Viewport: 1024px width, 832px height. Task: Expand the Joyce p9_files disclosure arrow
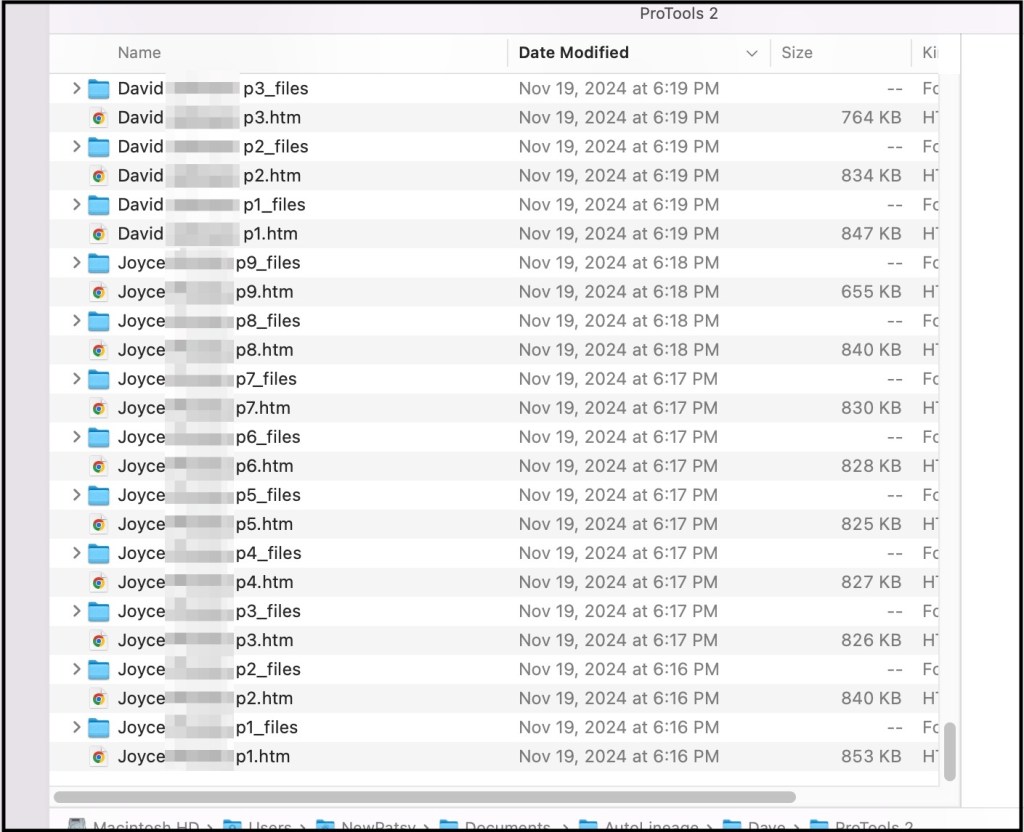pos(76,263)
